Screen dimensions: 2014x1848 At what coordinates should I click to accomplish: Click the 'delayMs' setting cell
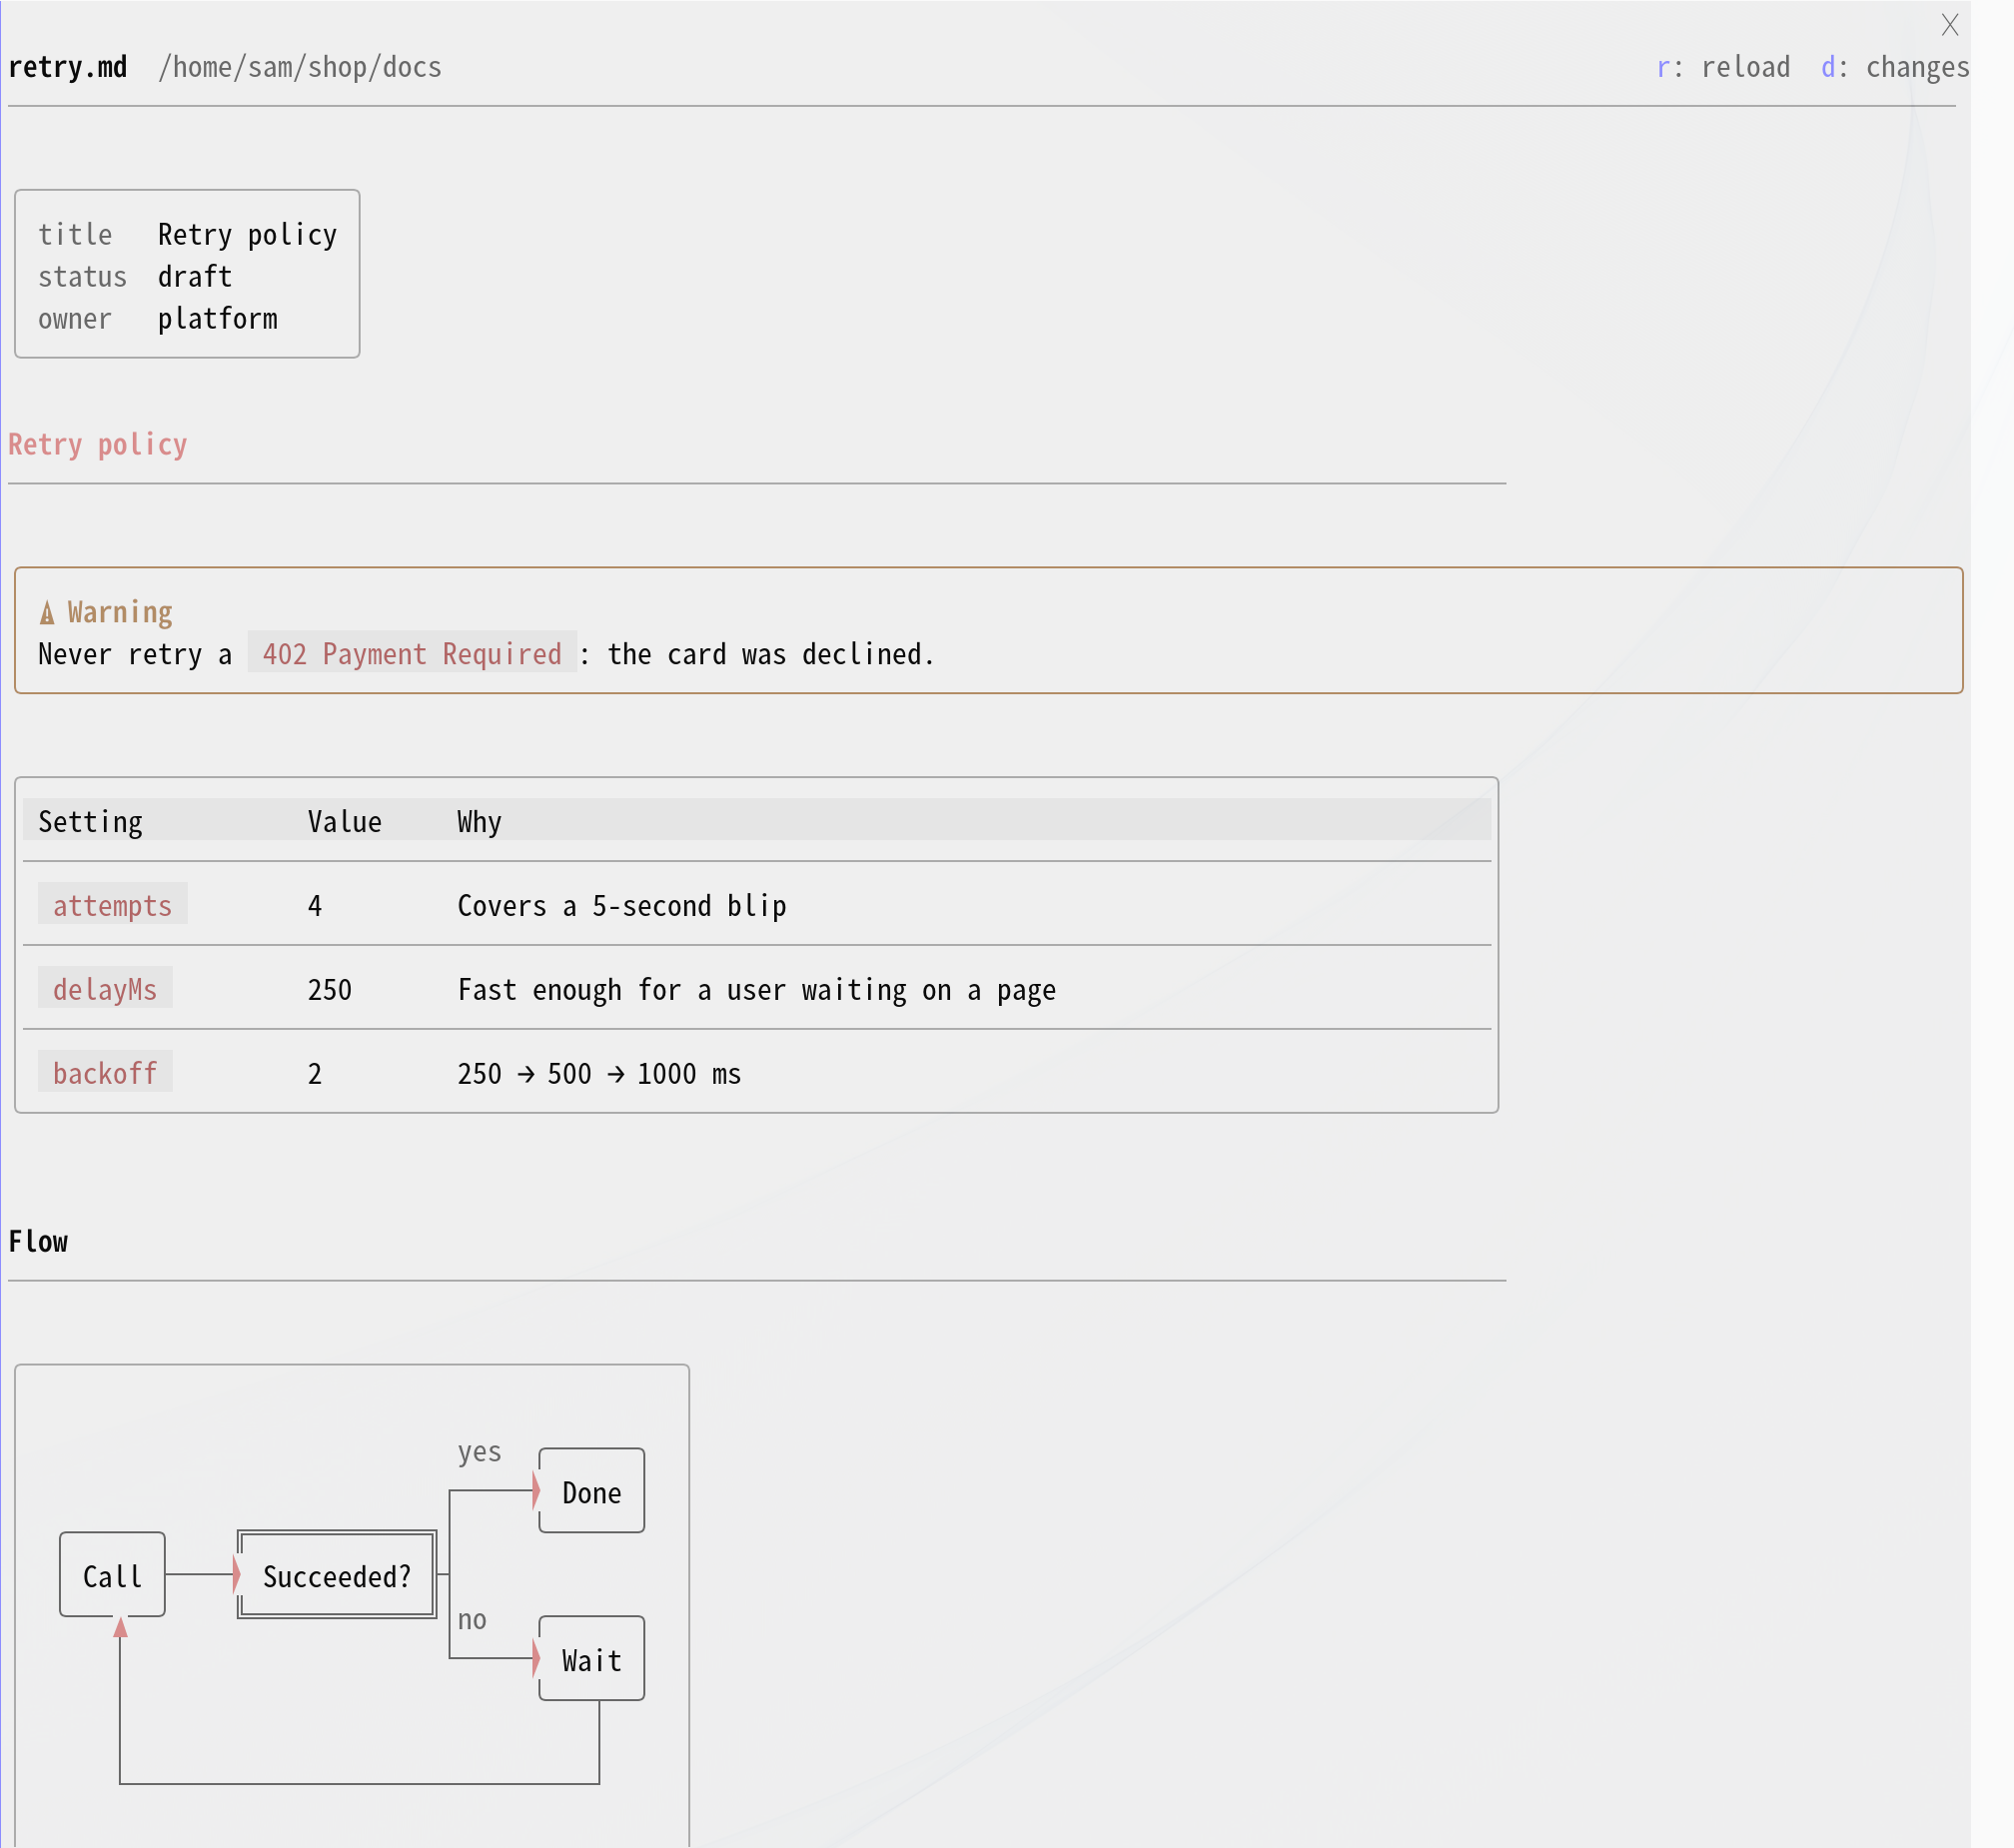105,989
